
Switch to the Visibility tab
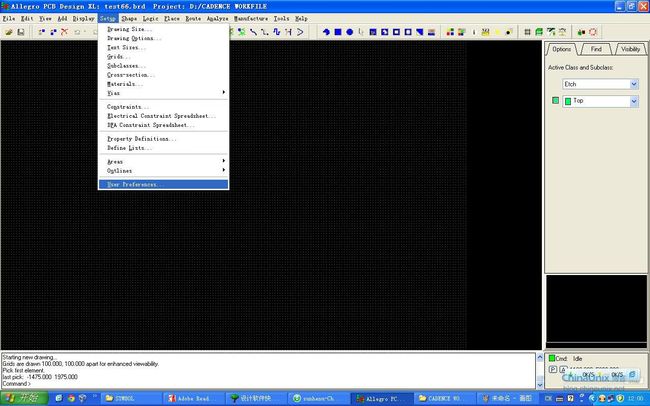(x=631, y=49)
